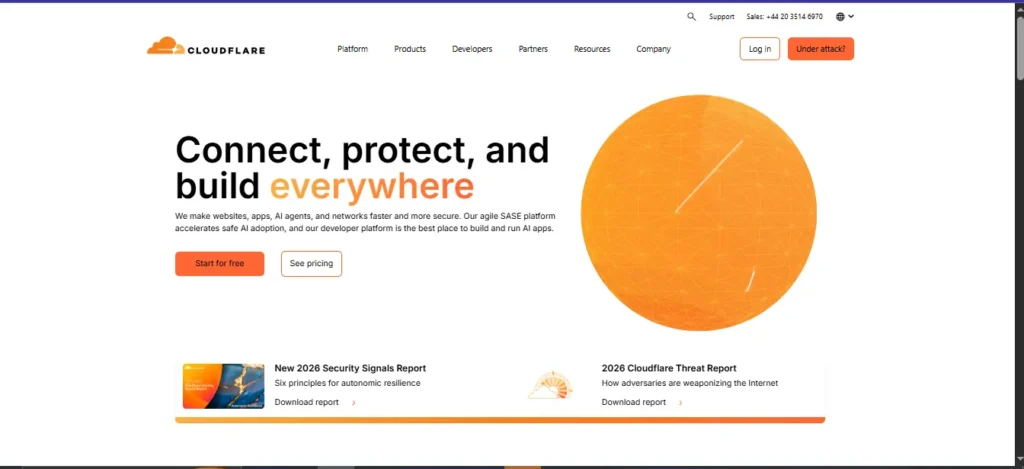This screenshot has width=1024, height=469.
Task: Click the Threat Report gauge illustration
Action: click(x=550, y=385)
